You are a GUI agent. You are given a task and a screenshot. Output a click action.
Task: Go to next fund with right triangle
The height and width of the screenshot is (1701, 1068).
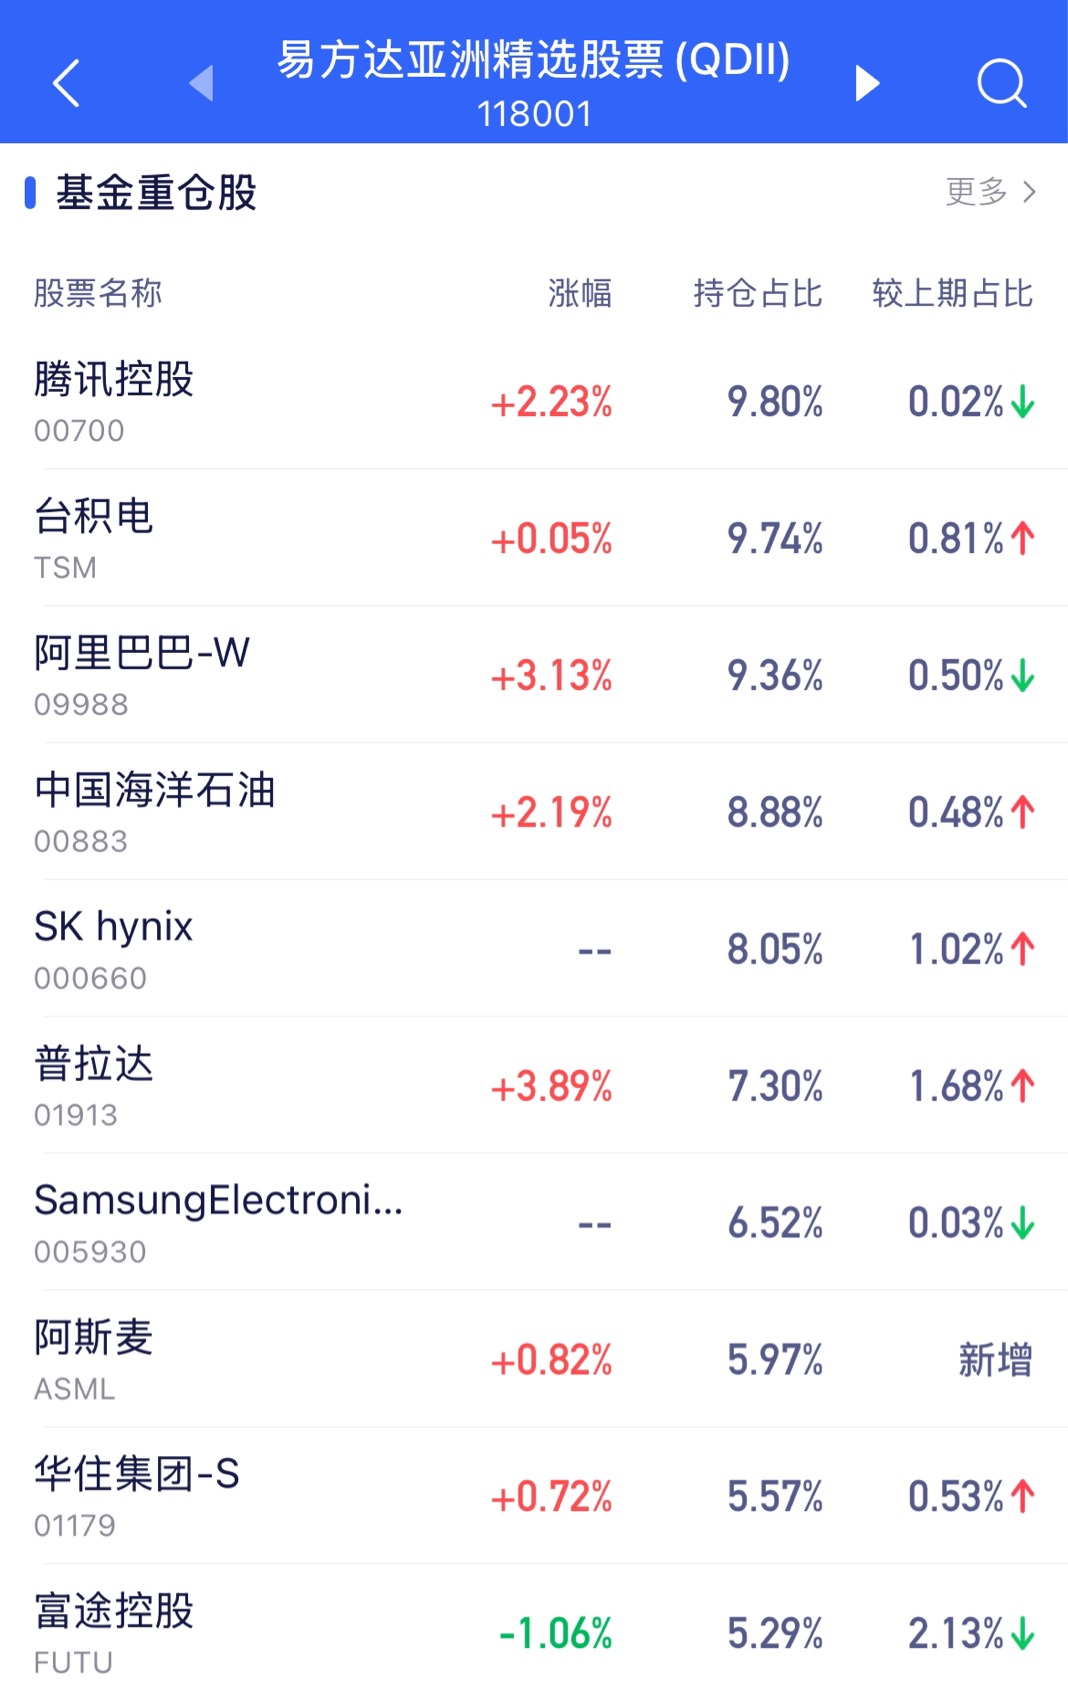point(867,83)
